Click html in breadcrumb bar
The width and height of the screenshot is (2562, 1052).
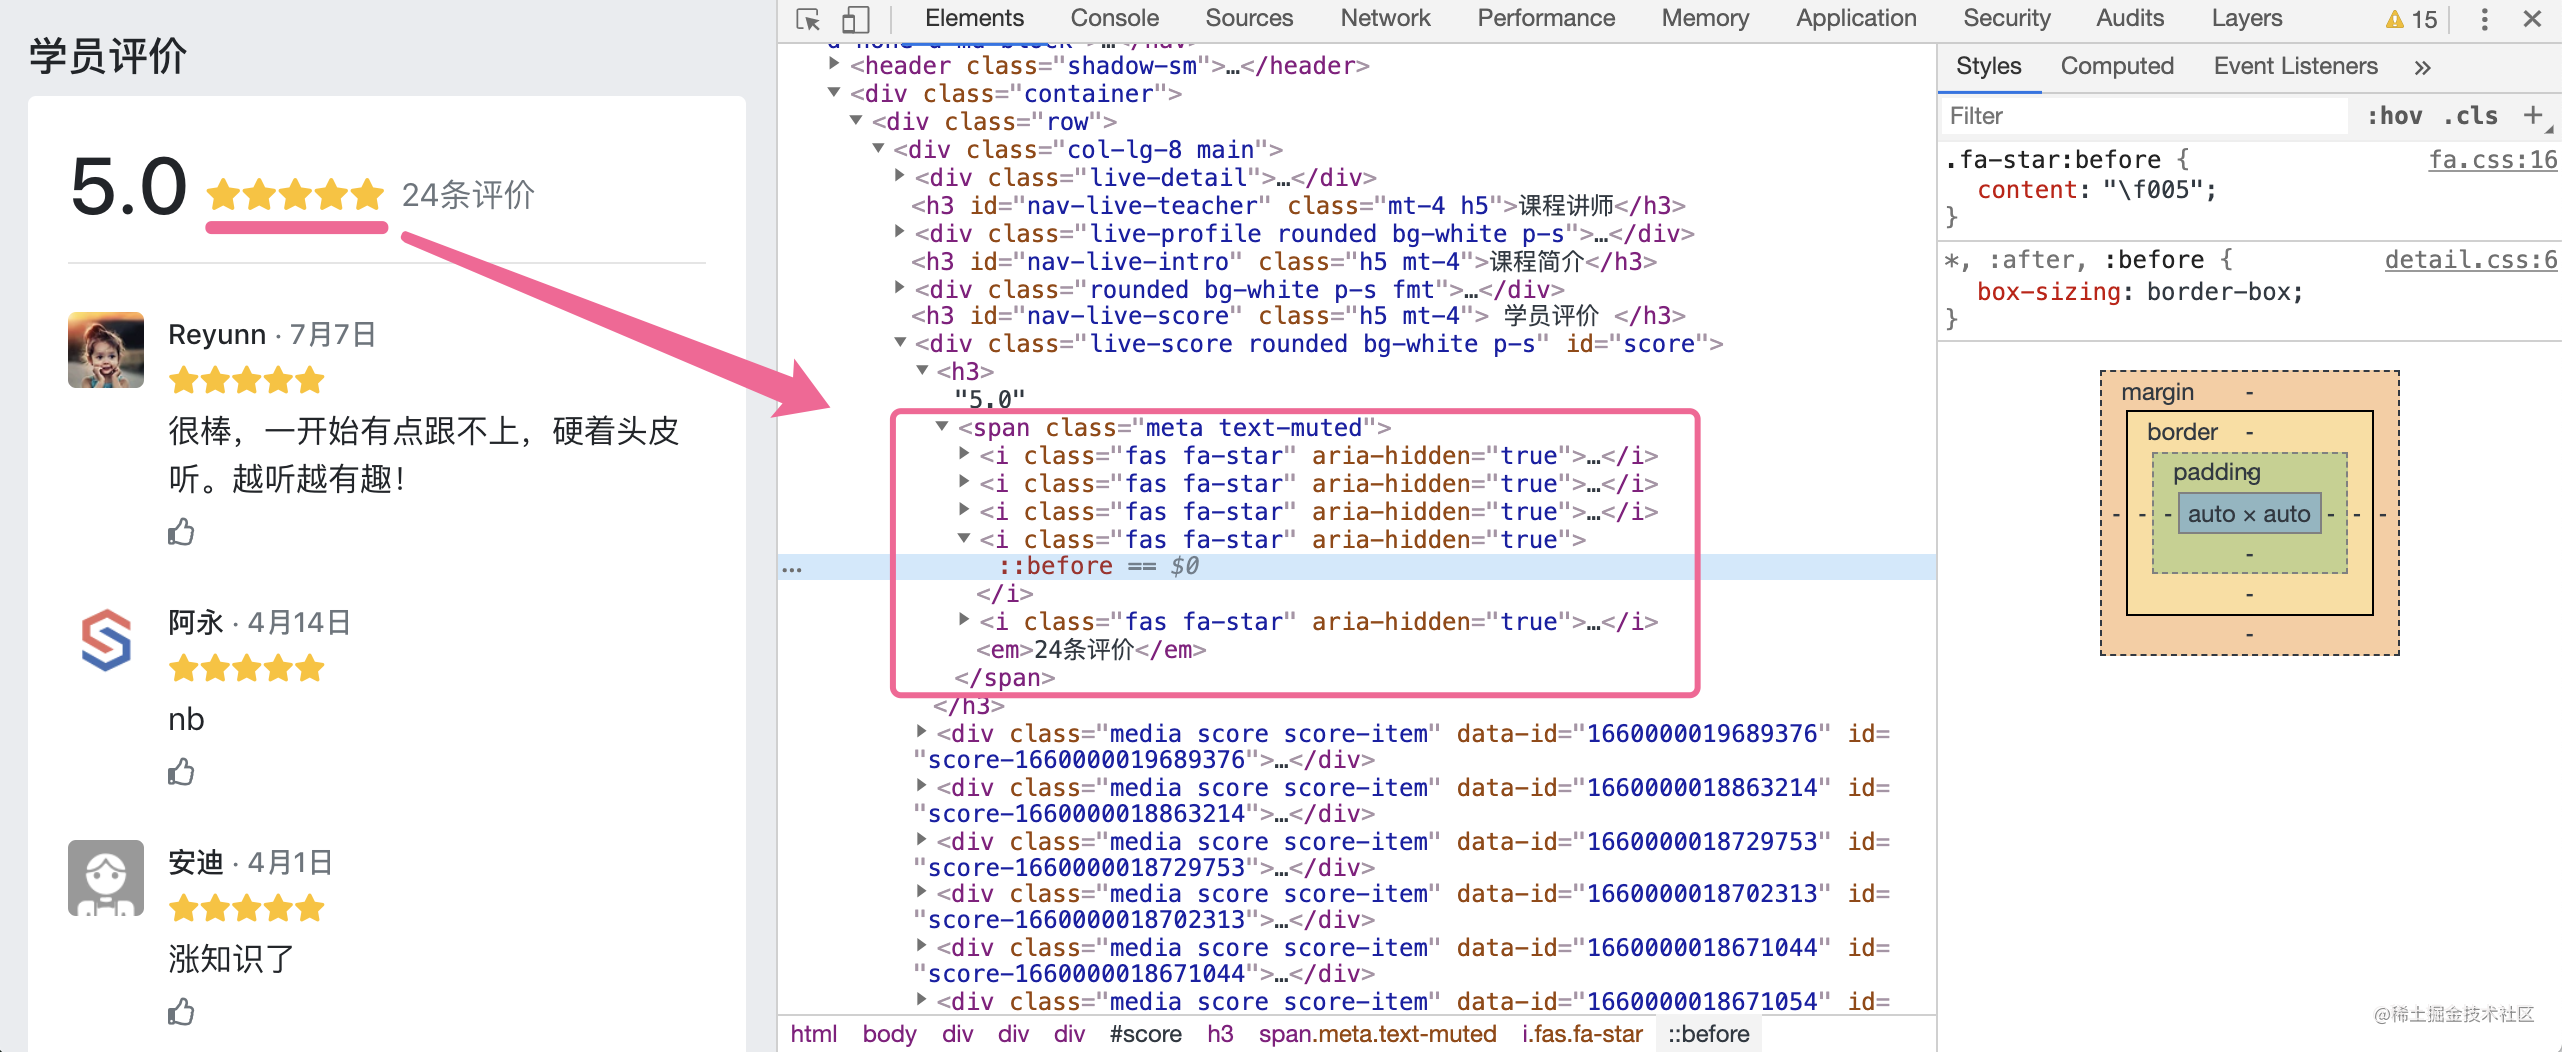[x=813, y=1034]
